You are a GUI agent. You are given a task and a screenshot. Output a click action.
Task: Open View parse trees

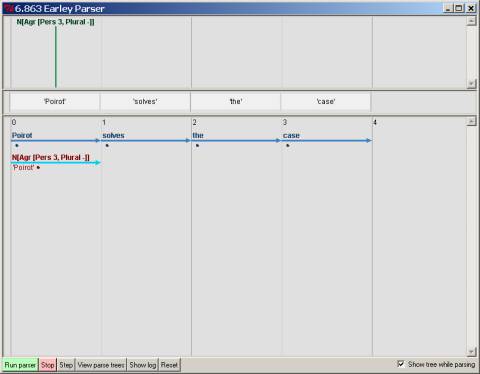click(x=101, y=365)
